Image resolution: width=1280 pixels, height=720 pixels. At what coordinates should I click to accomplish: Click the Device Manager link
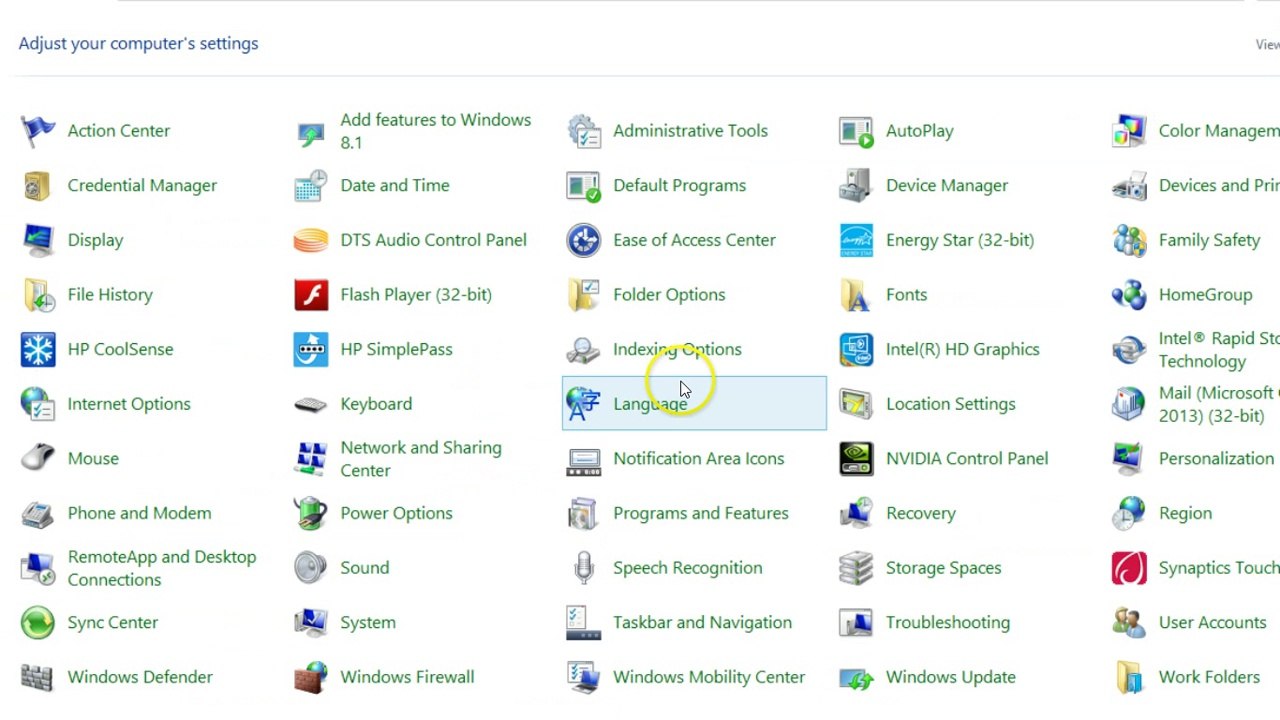pyautogui.click(x=947, y=185)
